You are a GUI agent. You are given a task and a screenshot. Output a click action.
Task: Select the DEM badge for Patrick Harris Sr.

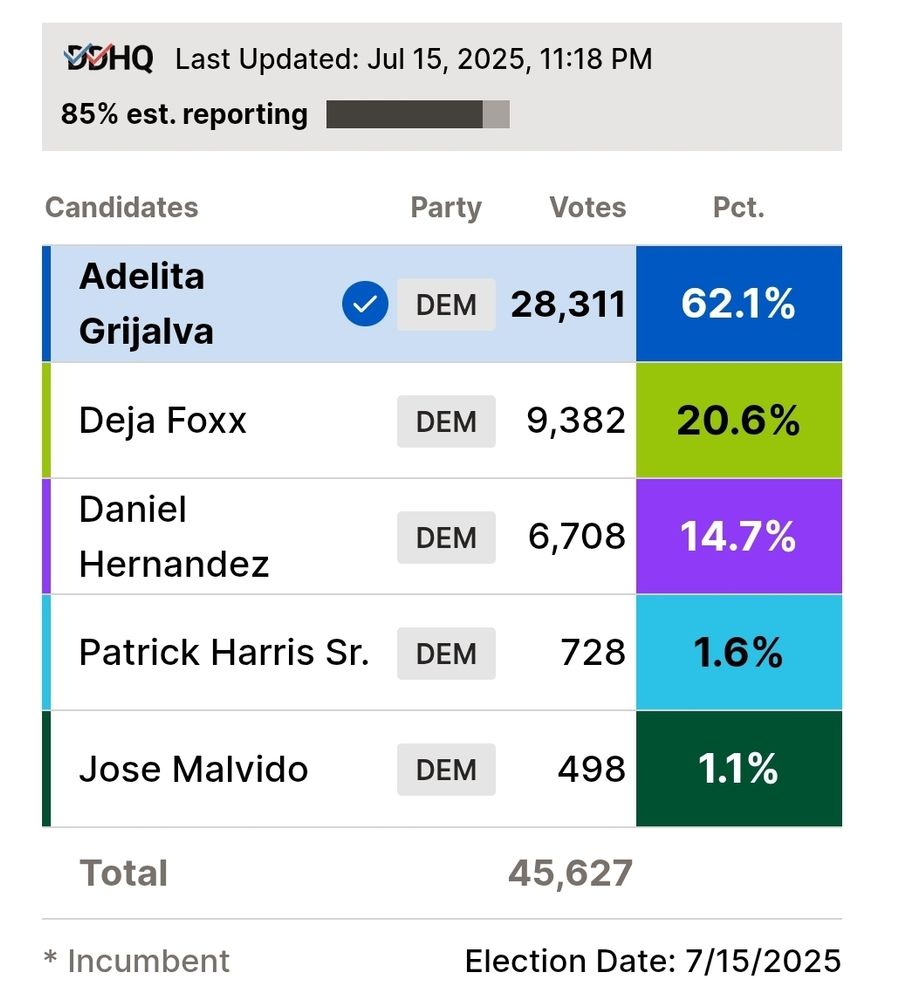446,653
